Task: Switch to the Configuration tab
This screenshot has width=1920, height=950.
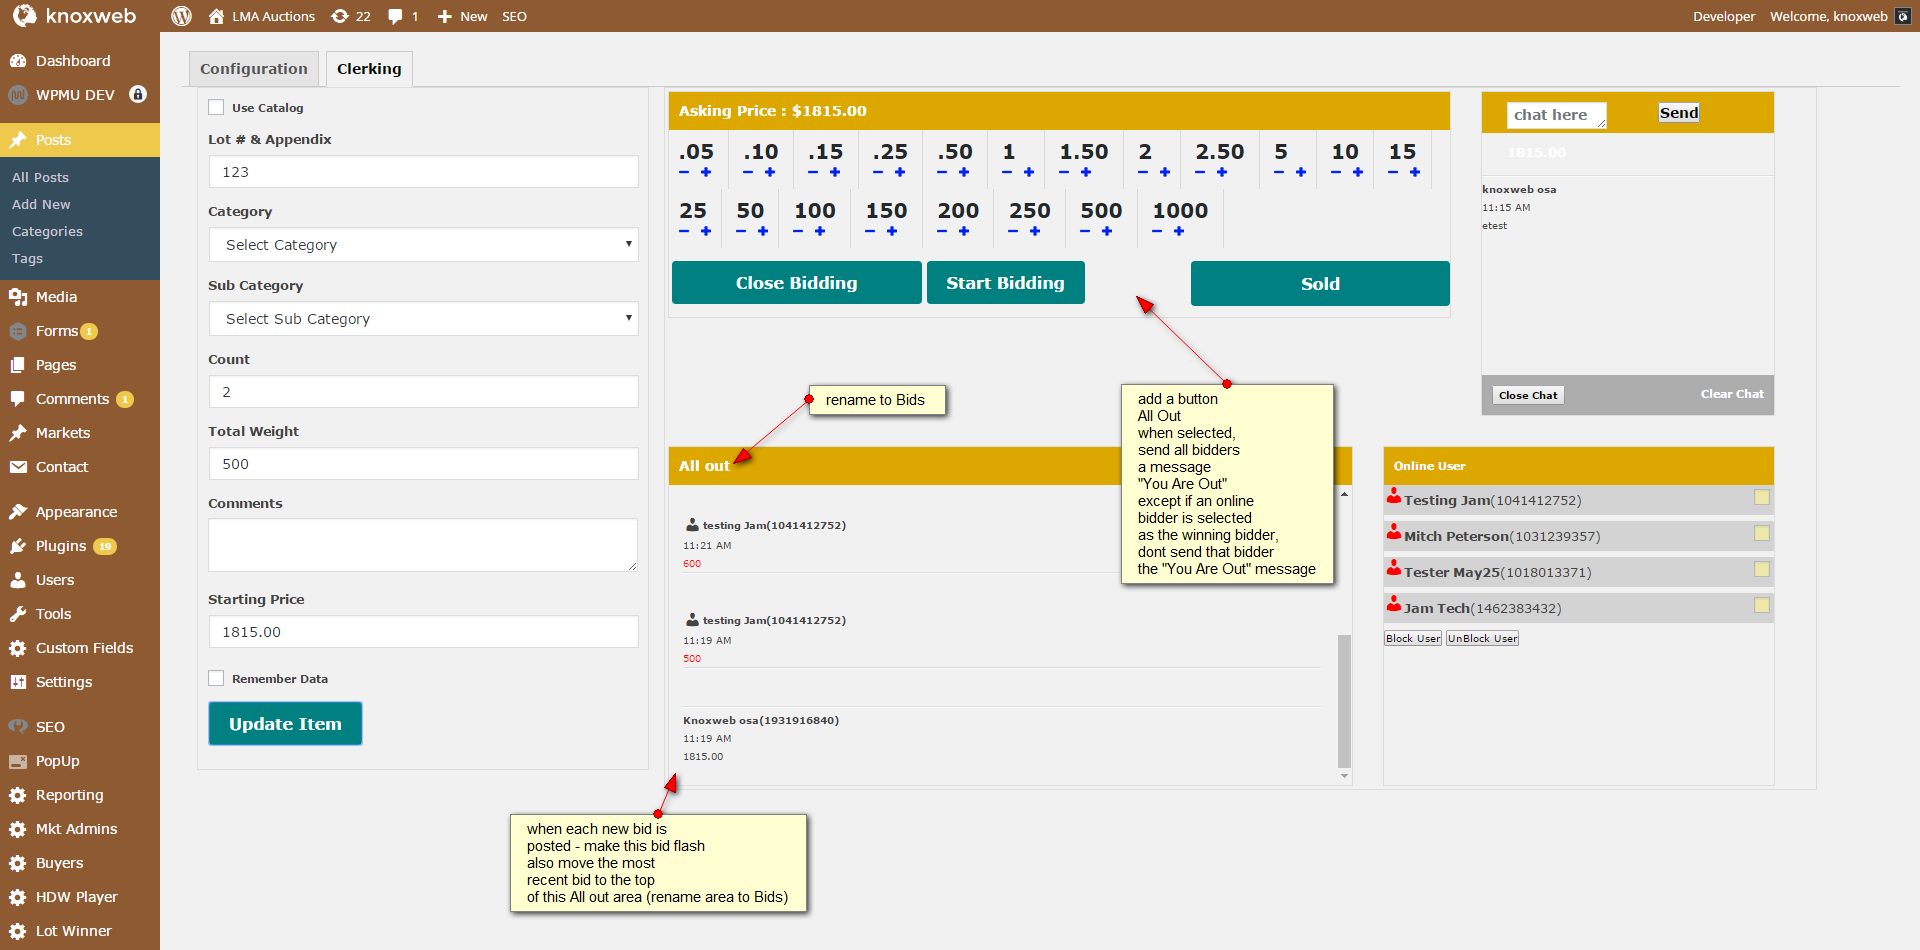Action: click(254, 69)
